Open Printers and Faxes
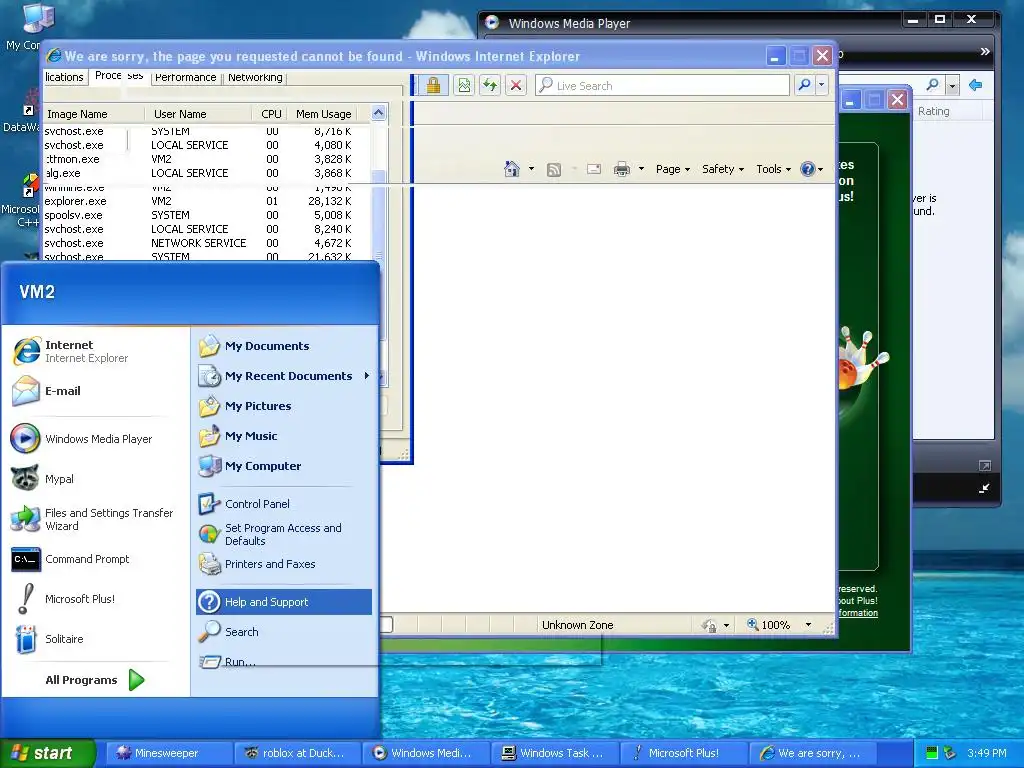1024x768 pixels. 284,564
